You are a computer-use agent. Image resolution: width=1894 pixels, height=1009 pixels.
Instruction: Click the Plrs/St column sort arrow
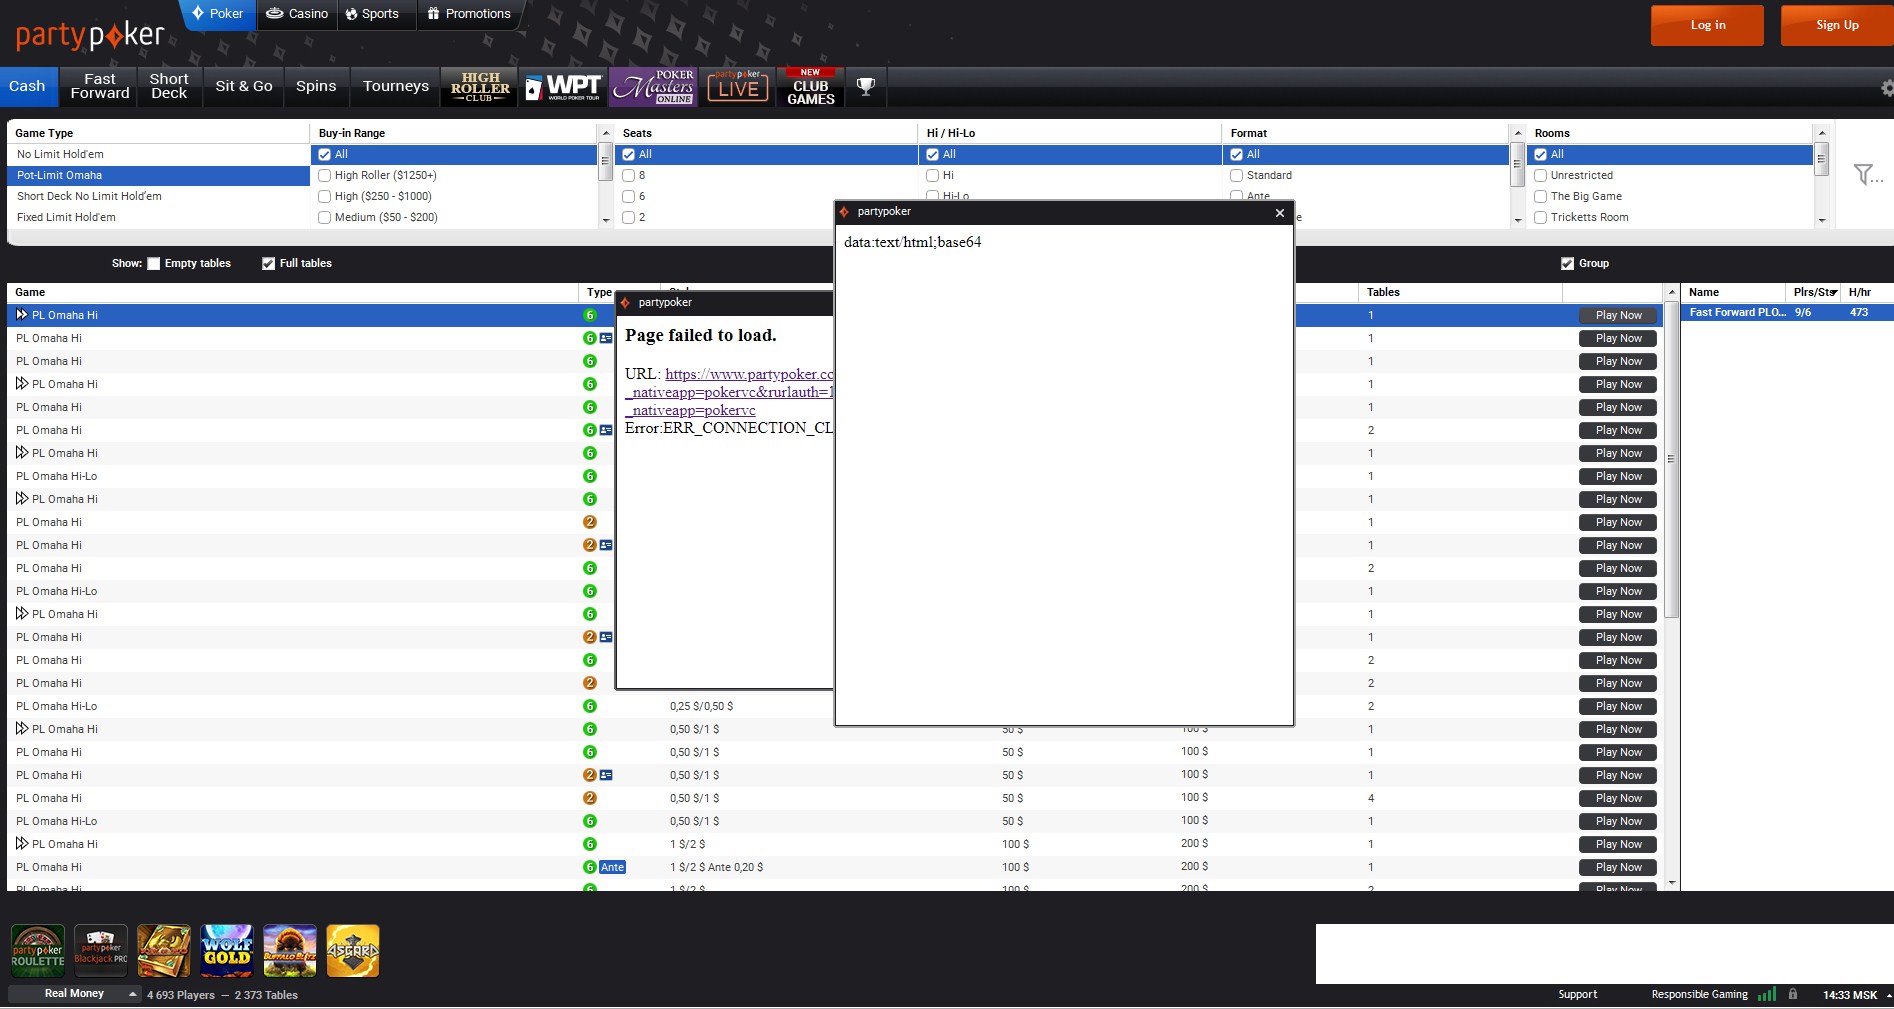click(1833, 293)
